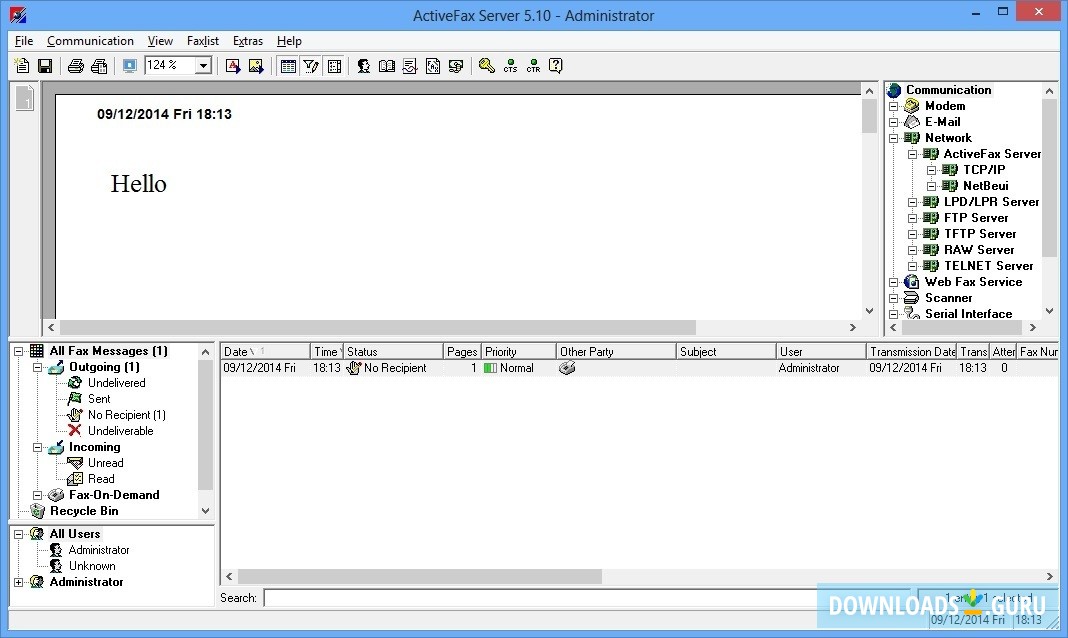Sort by the Status column header
Viewport: 1068px width, 638px height.
[393, 352]
